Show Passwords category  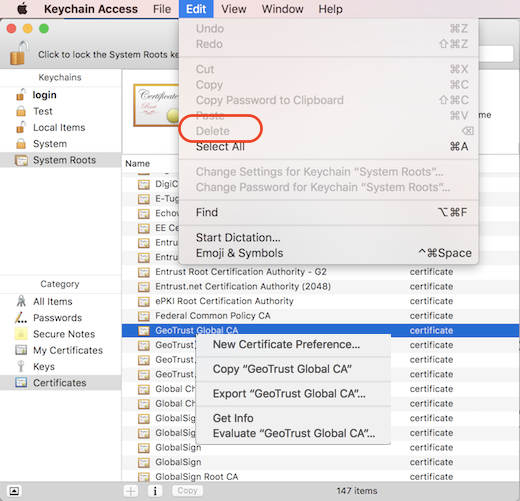(x=57, y=318)
